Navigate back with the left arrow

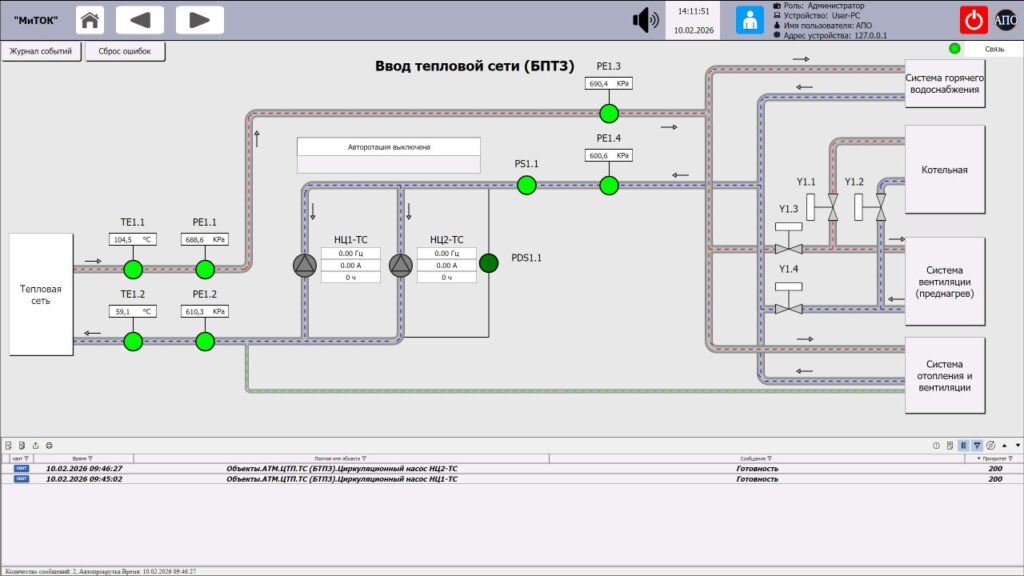tap(140, 20)
